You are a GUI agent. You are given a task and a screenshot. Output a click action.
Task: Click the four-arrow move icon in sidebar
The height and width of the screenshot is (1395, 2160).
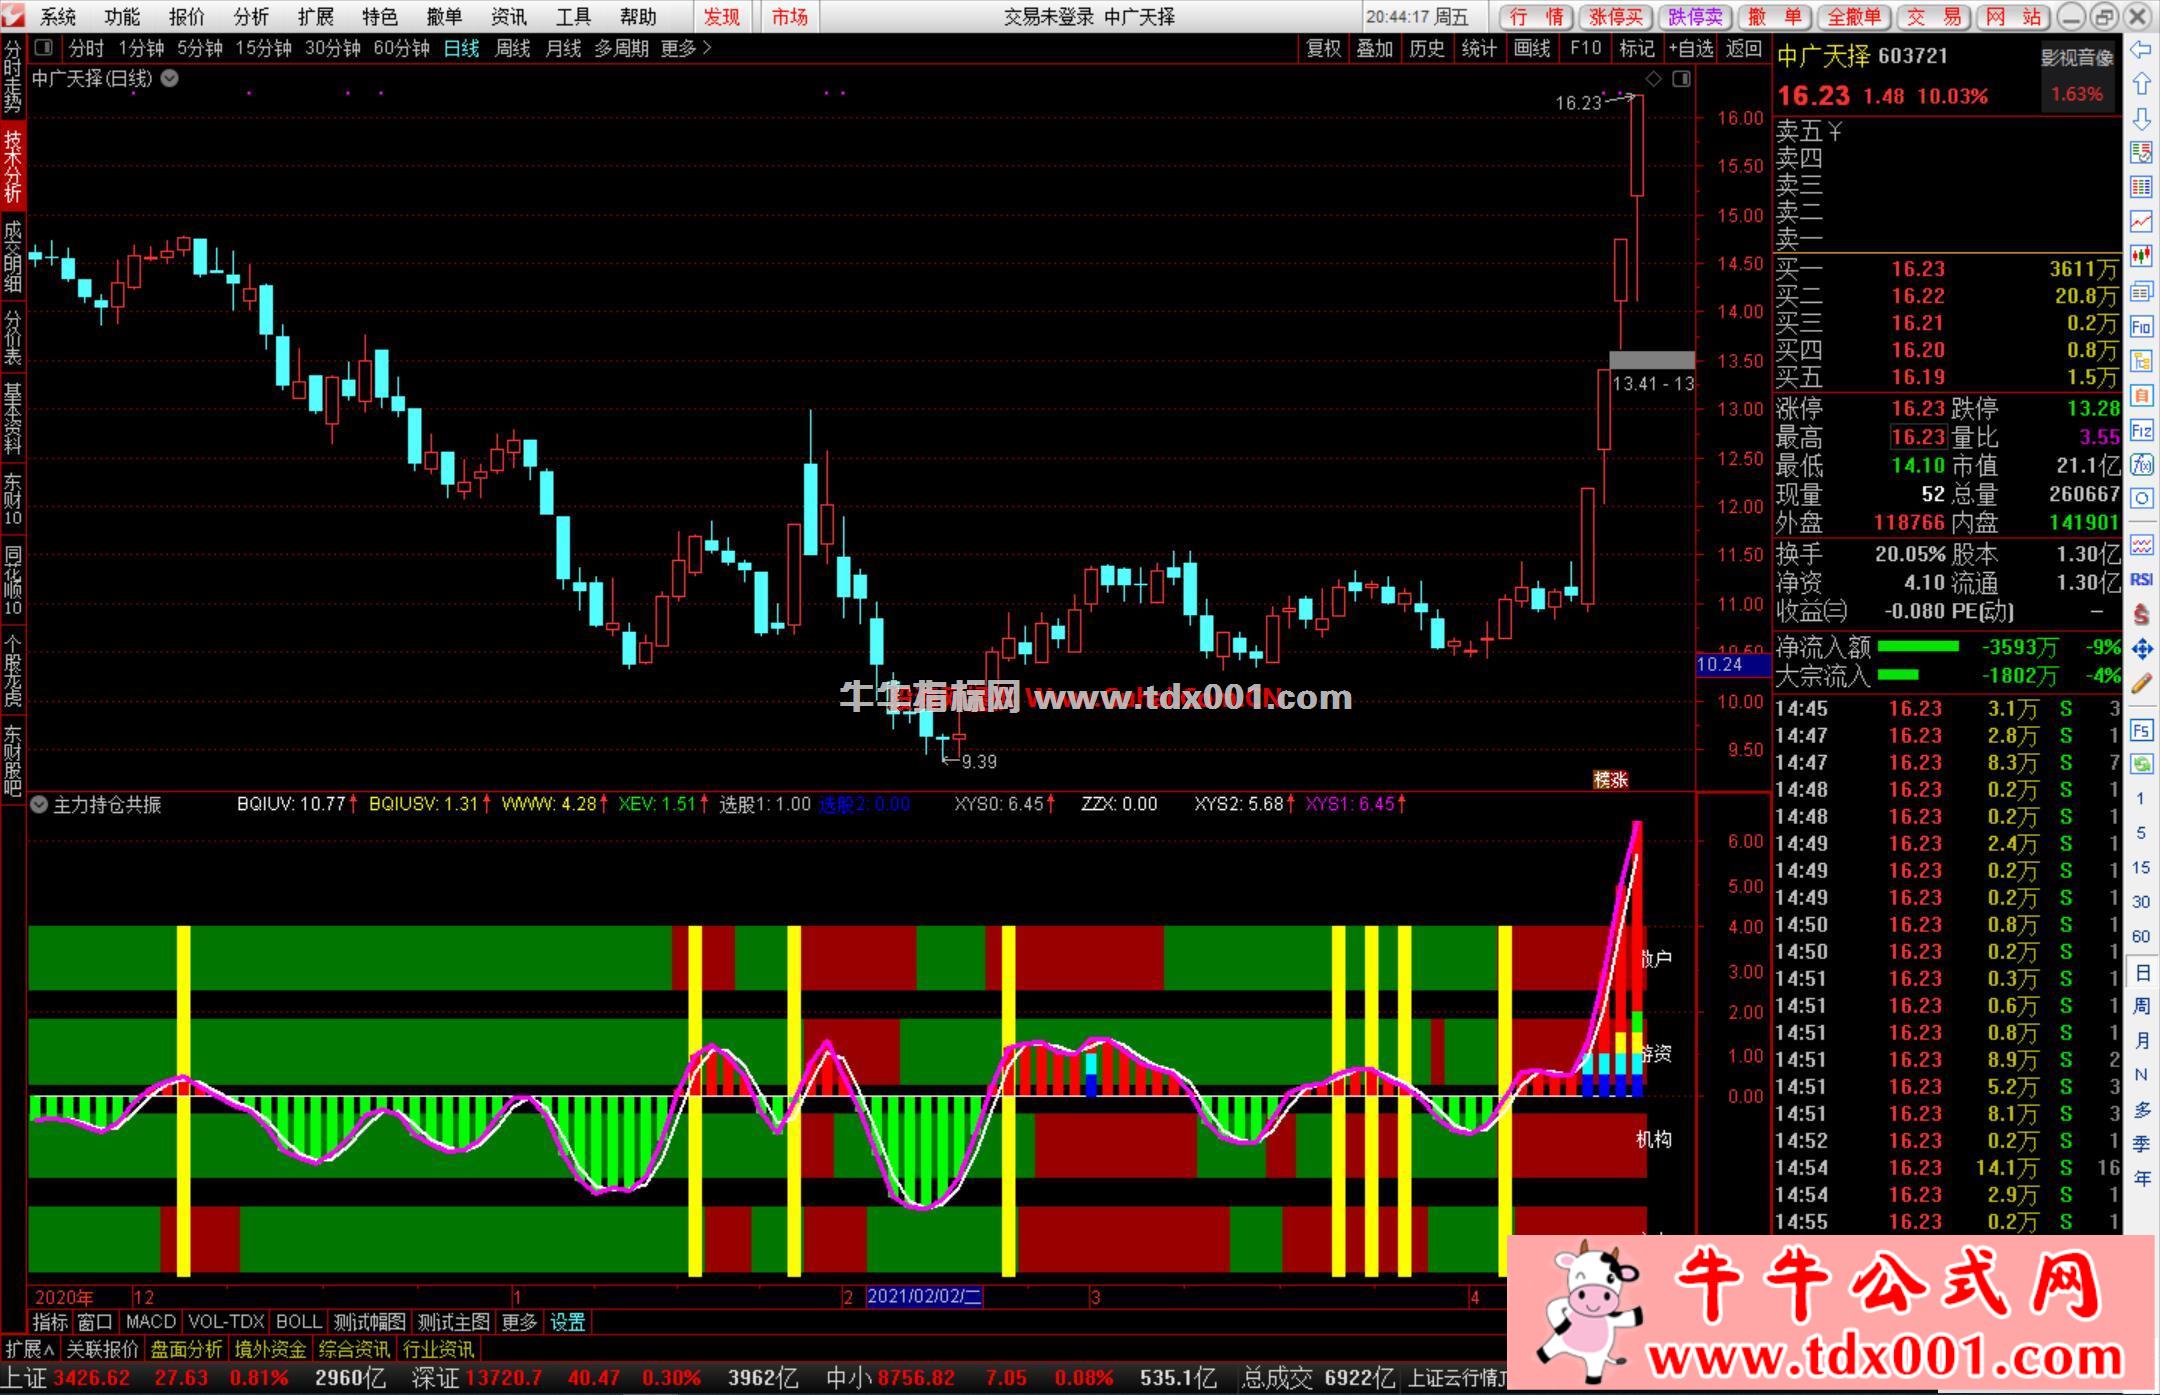point(2141,649)
